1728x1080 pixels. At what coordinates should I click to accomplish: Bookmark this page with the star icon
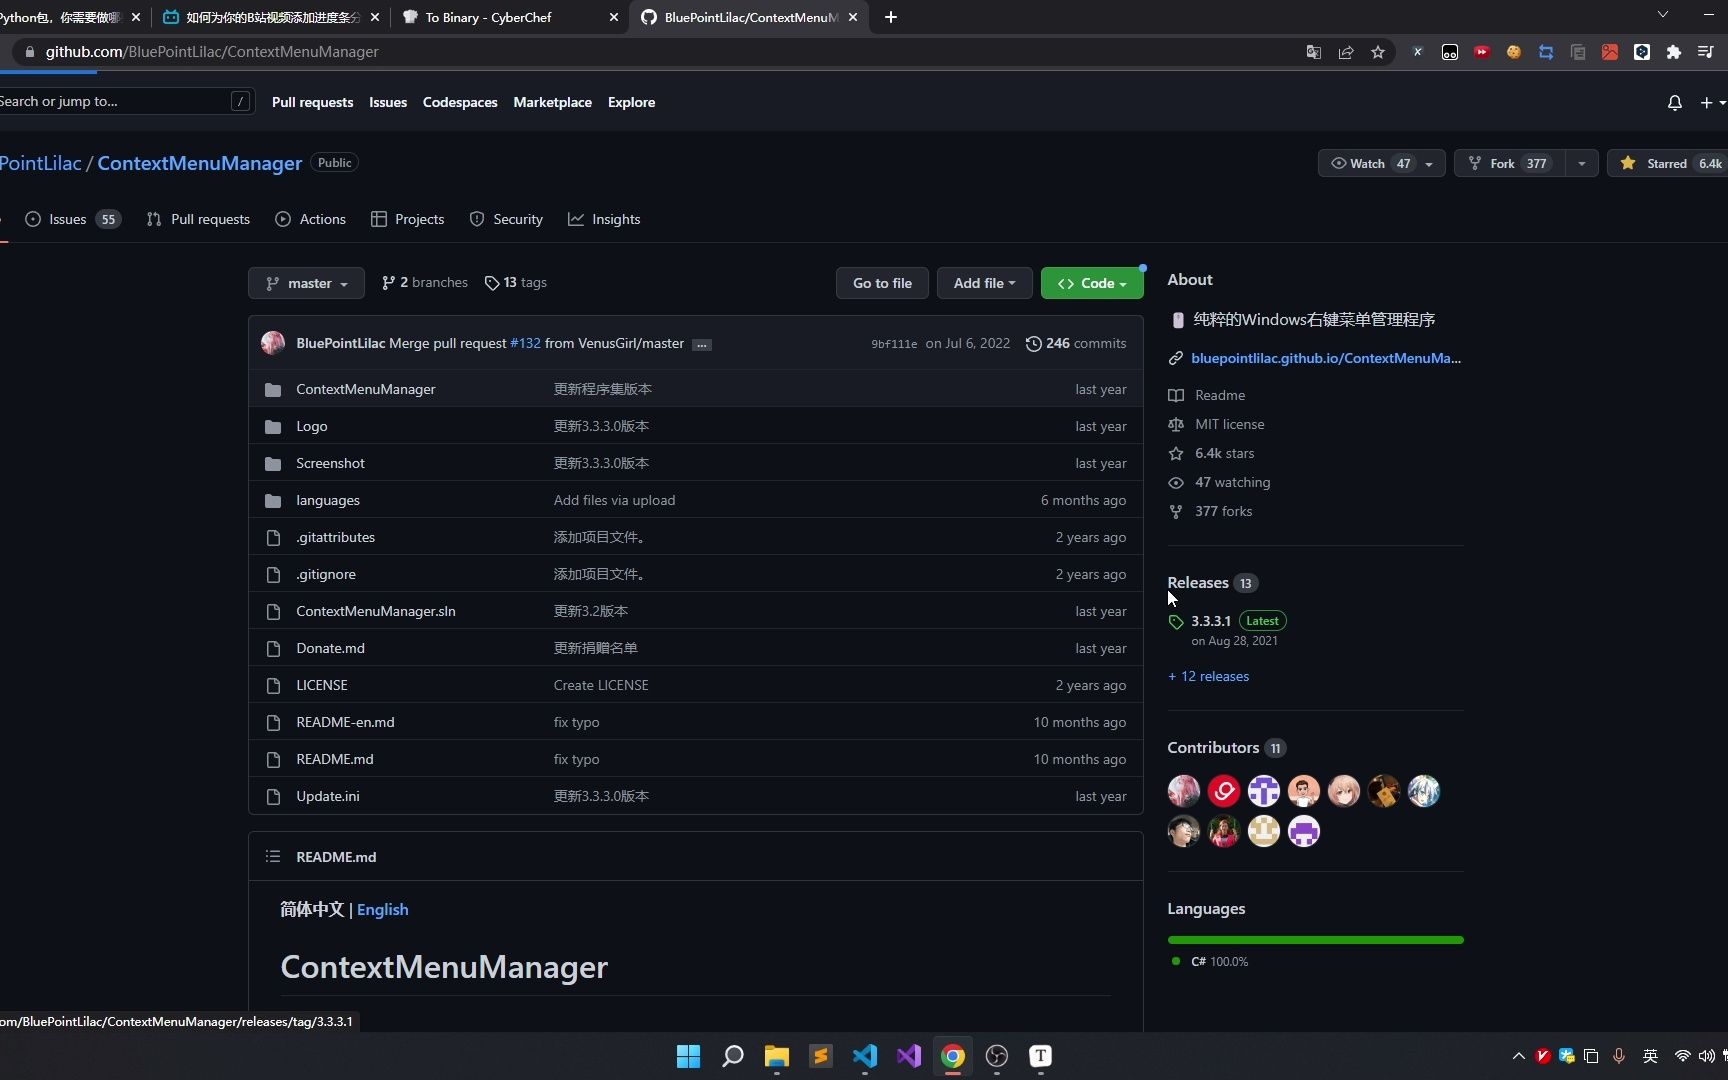[x=1378, y=52]
